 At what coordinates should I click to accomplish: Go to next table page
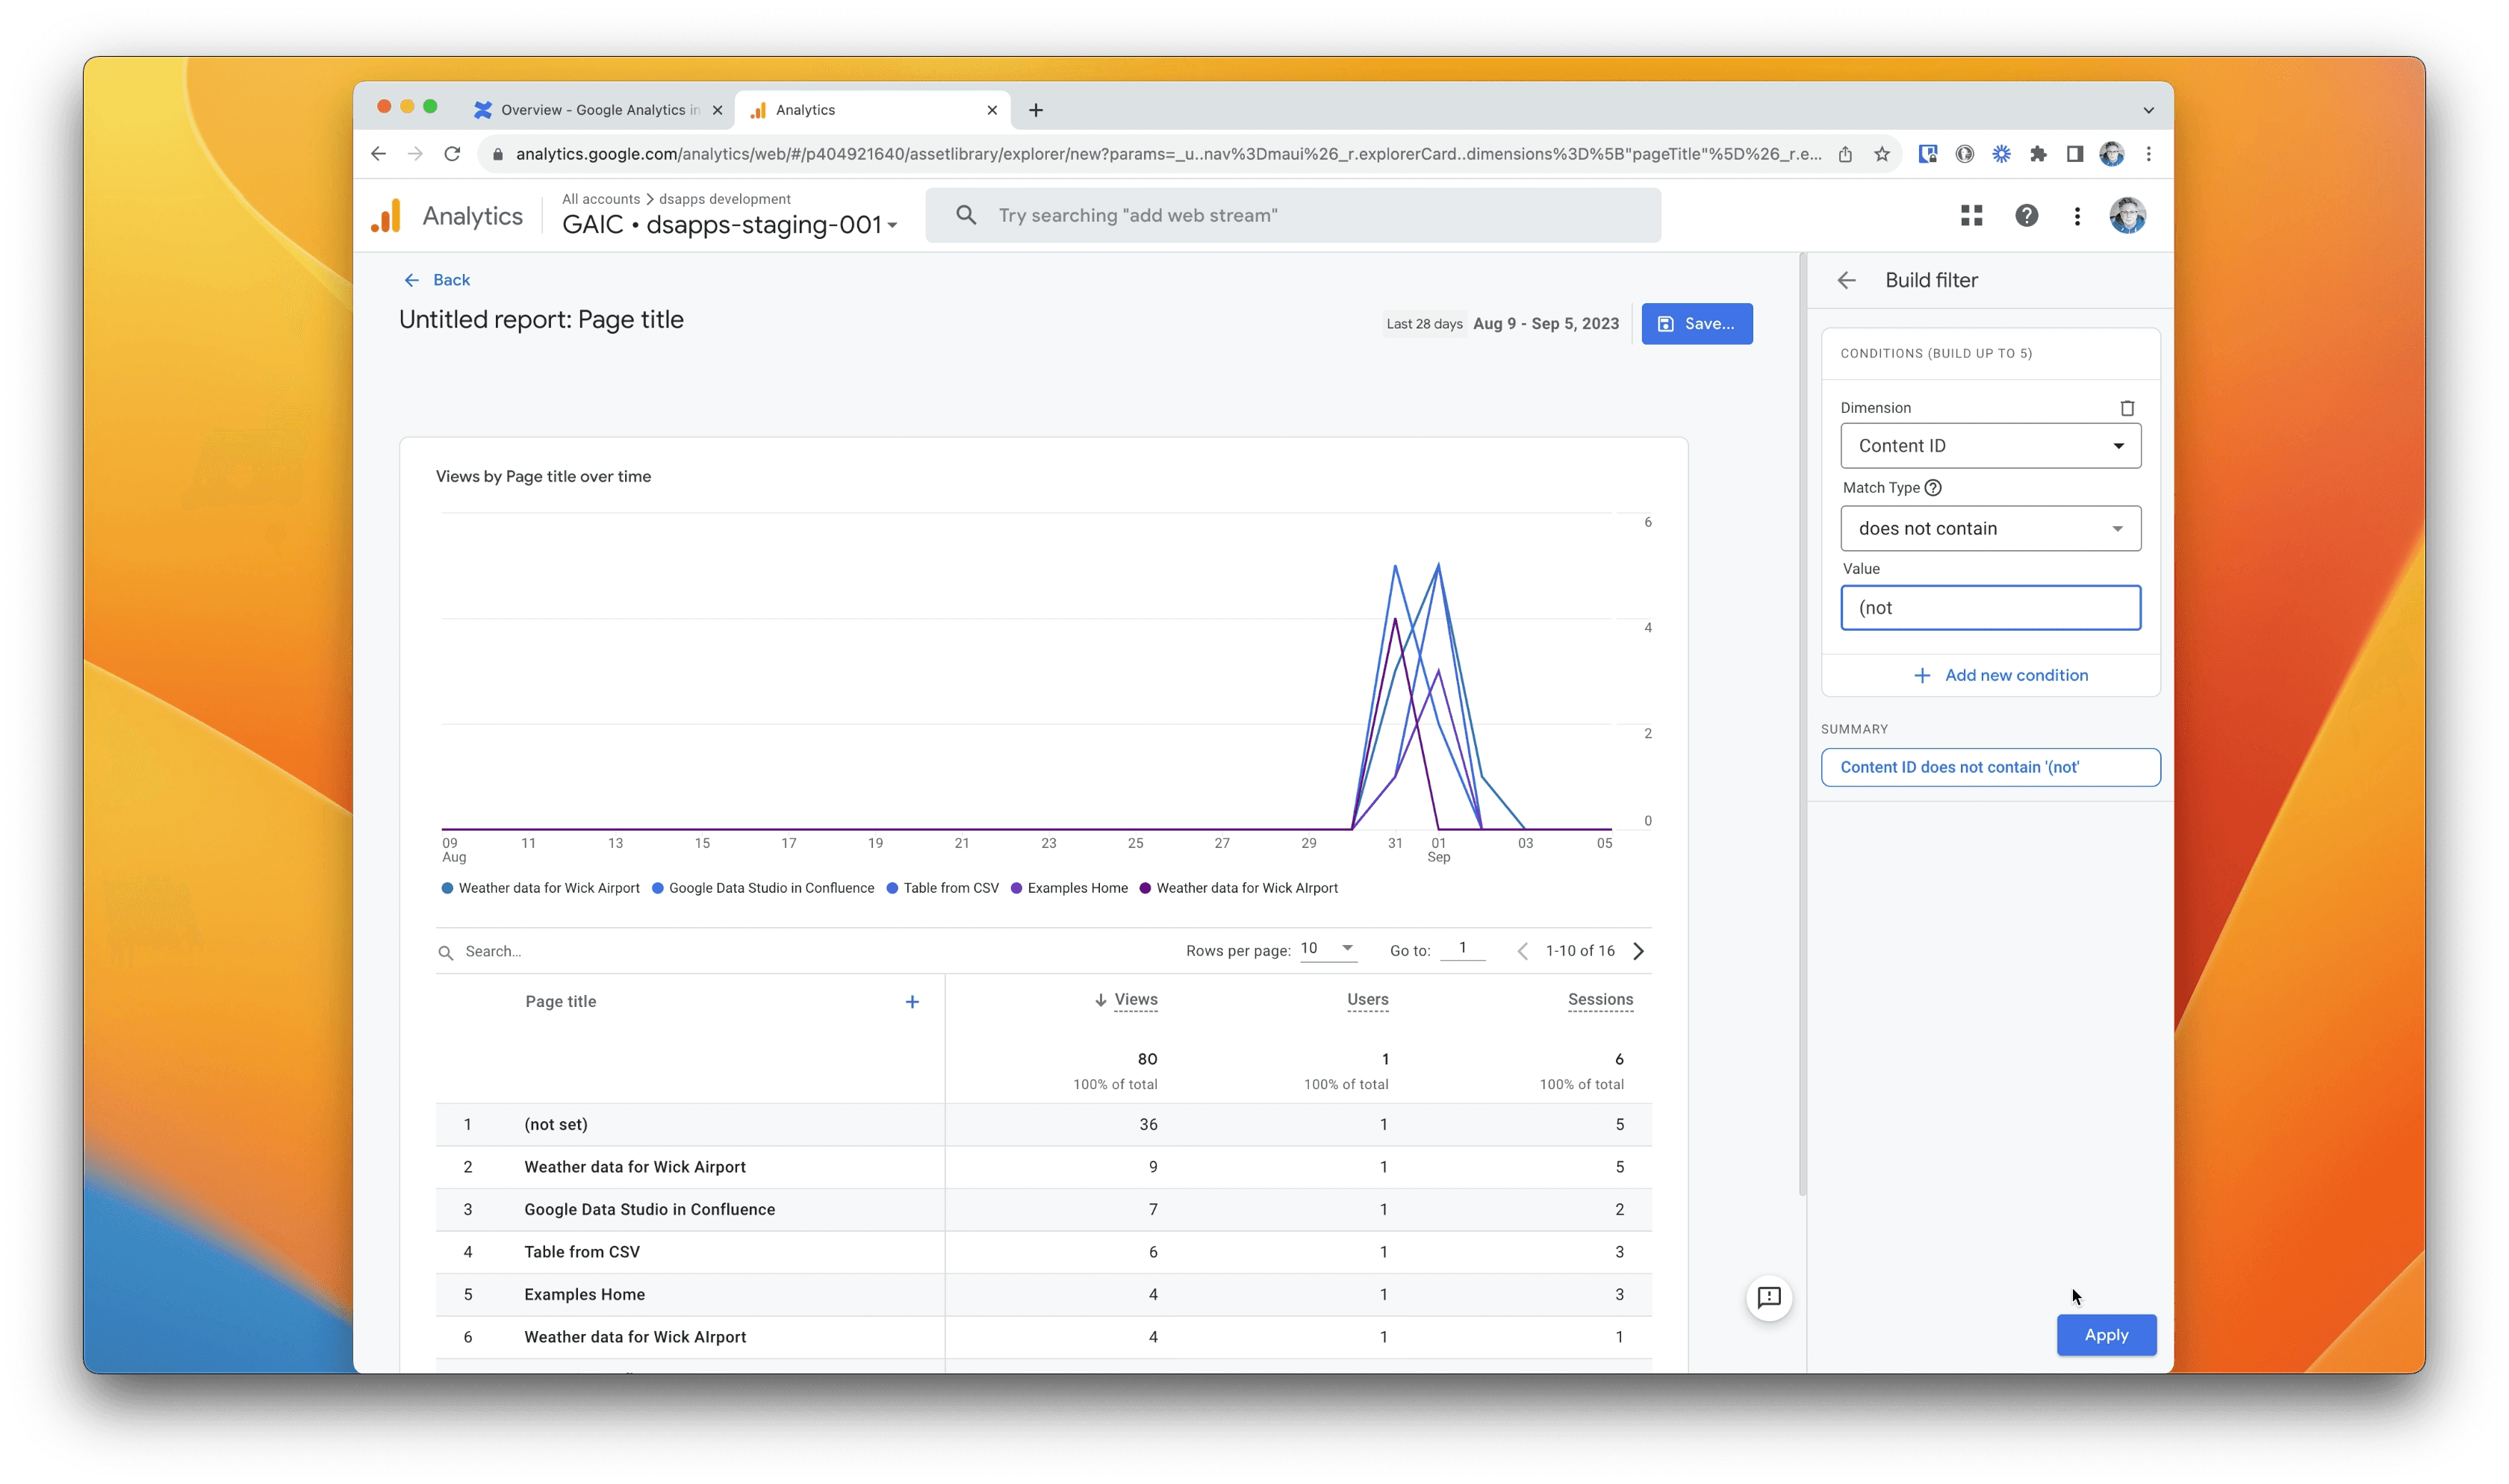pyautogui.click(x=1637, y=952)
